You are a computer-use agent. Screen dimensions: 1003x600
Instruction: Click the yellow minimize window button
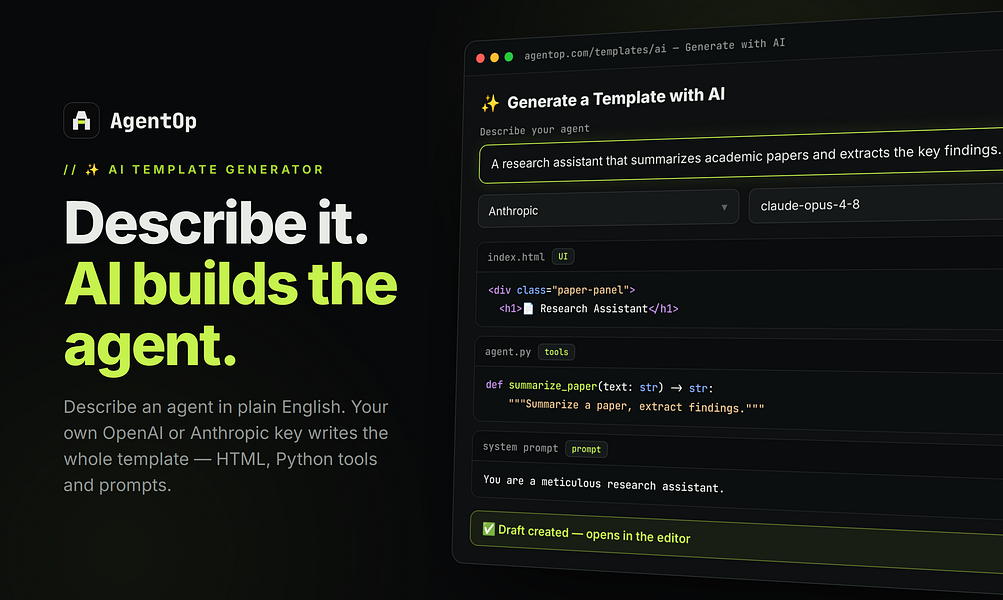click(x=494, y=58)
